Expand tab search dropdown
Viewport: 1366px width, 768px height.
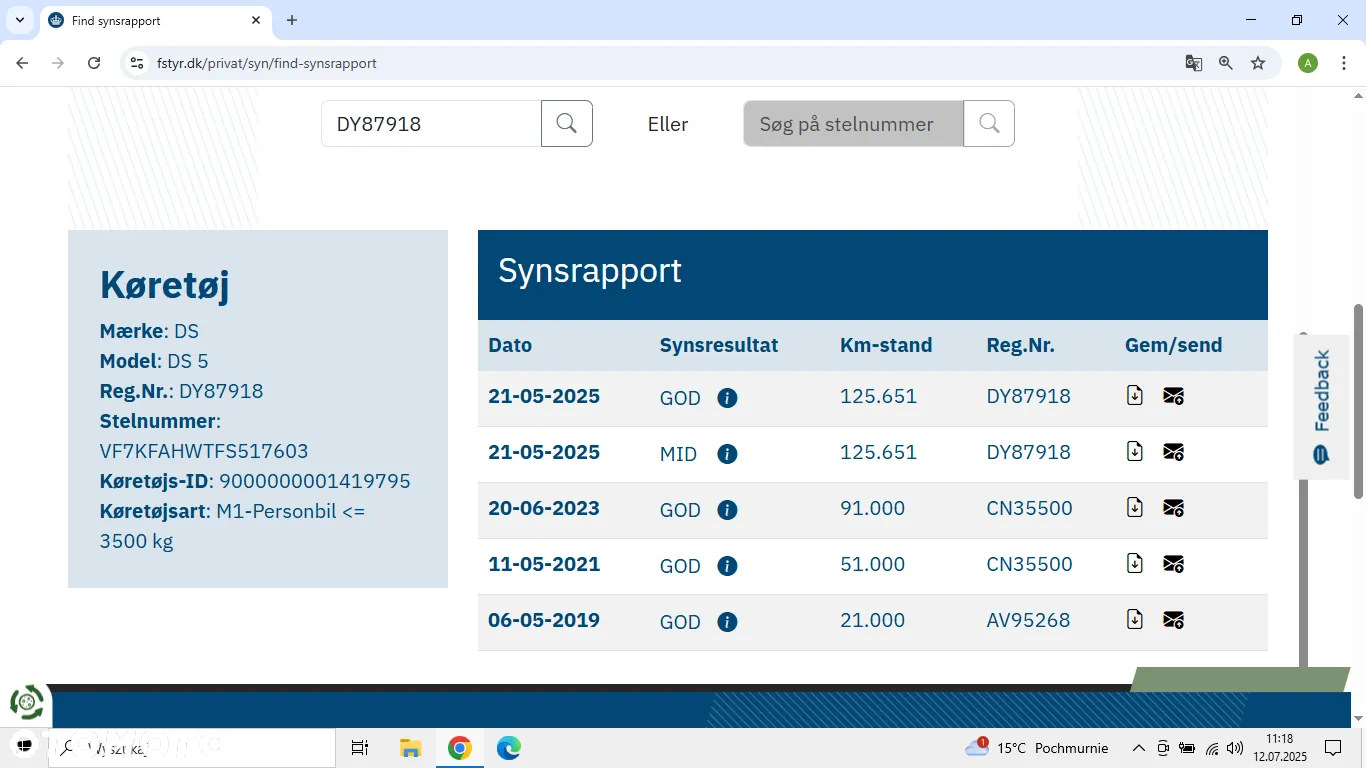[x=20, y=20]
